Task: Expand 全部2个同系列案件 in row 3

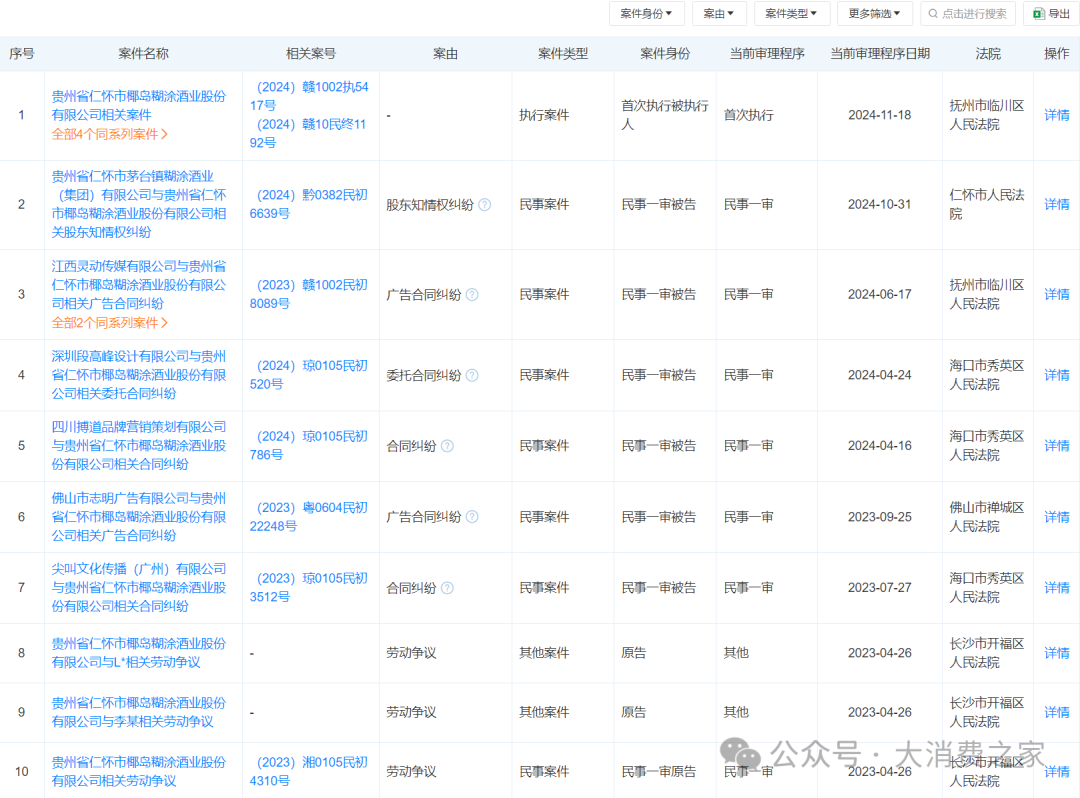Action: tap(110, 323)
